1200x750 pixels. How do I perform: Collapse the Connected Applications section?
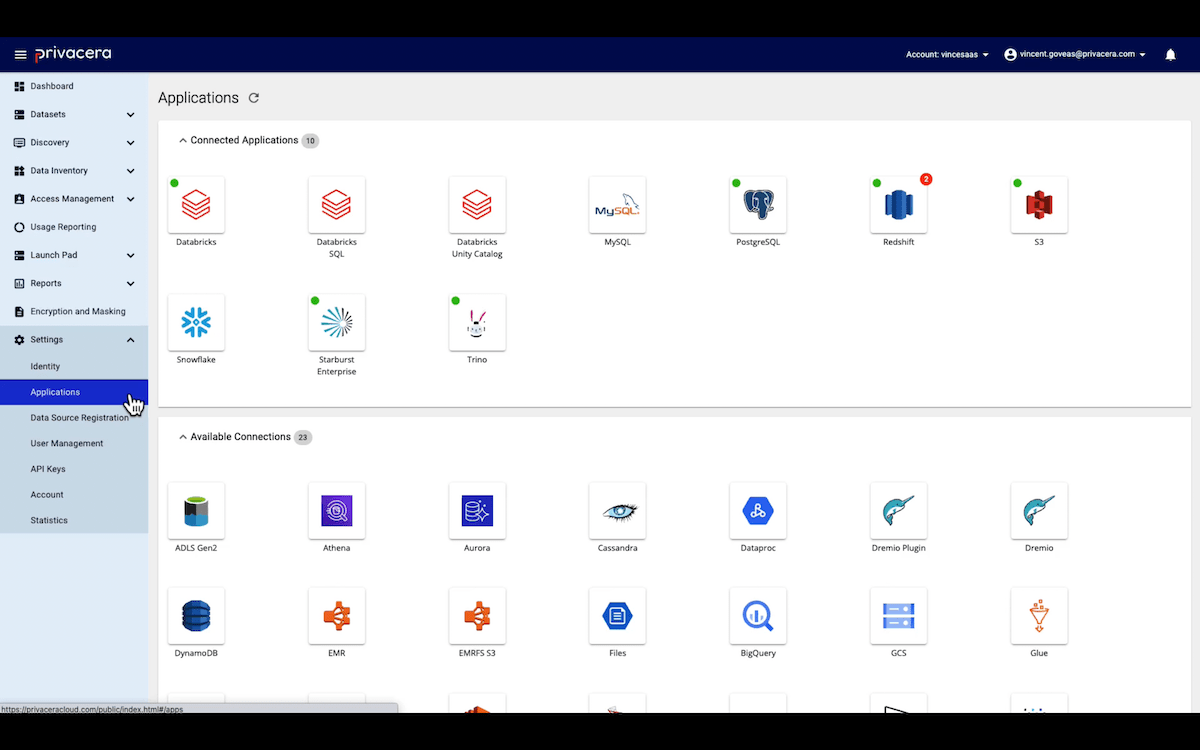183,141
